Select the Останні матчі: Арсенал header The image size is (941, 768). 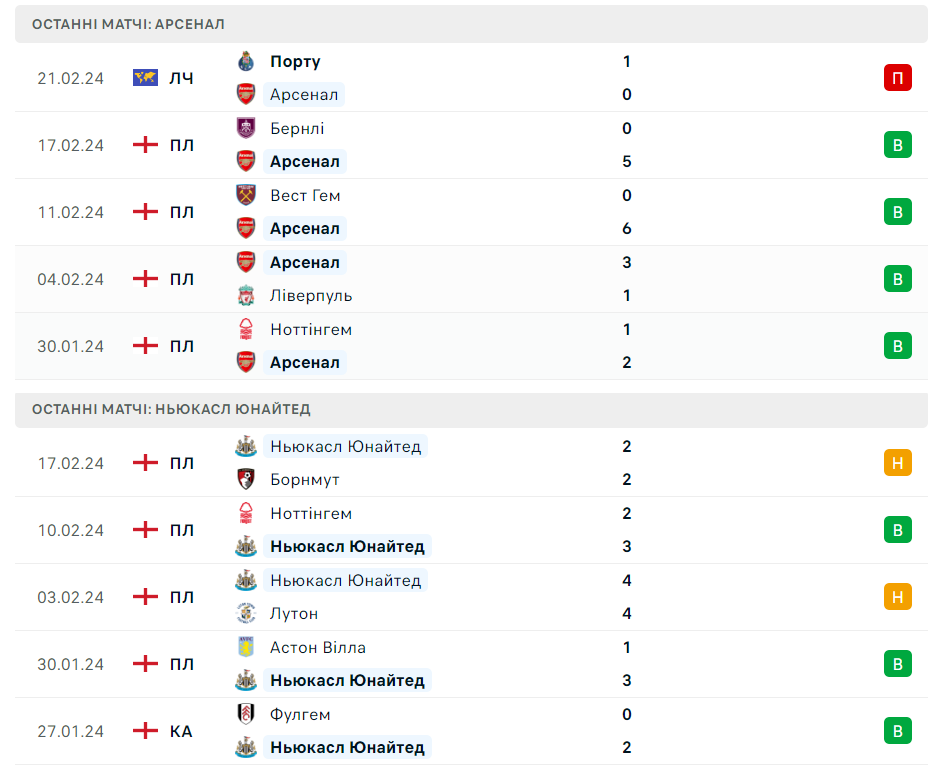128,24
